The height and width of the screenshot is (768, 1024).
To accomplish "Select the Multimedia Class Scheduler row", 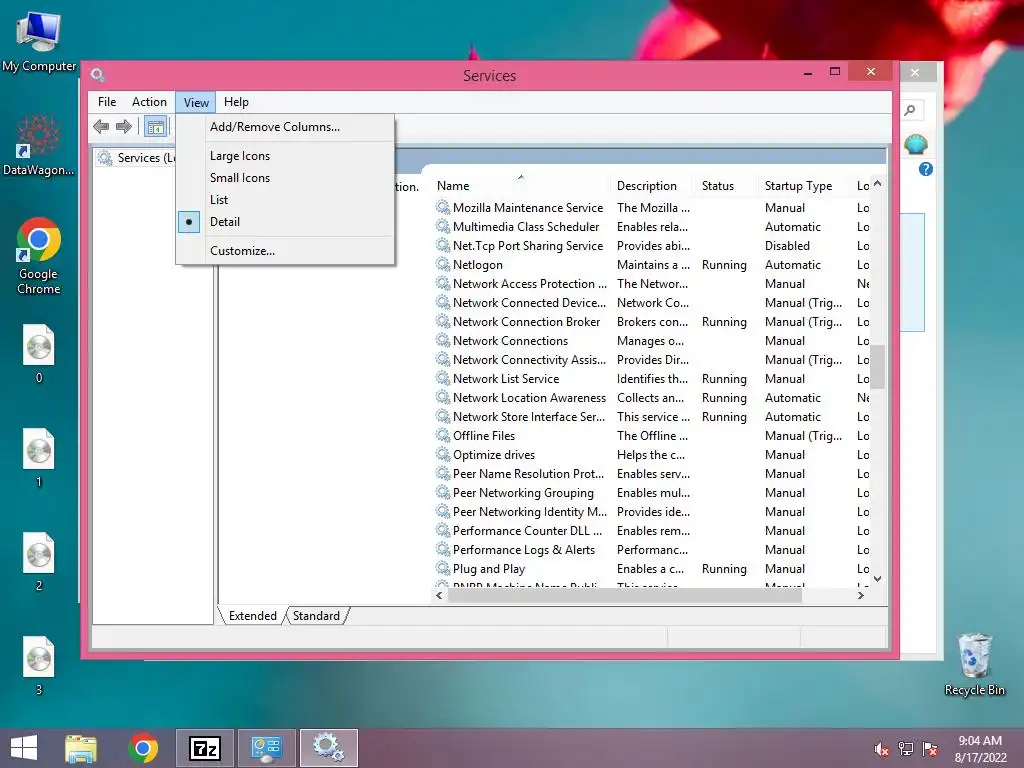I will 651,227.
